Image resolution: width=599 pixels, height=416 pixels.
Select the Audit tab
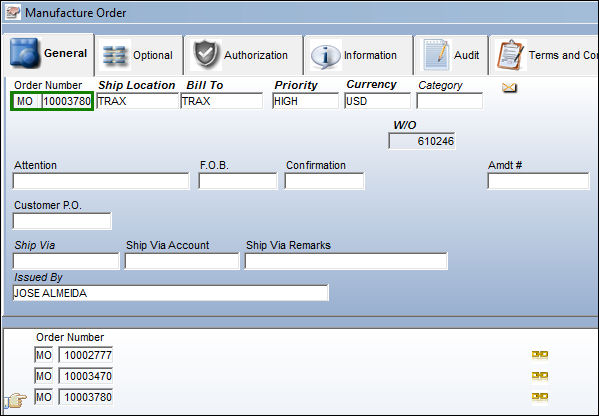coord(451,56)
